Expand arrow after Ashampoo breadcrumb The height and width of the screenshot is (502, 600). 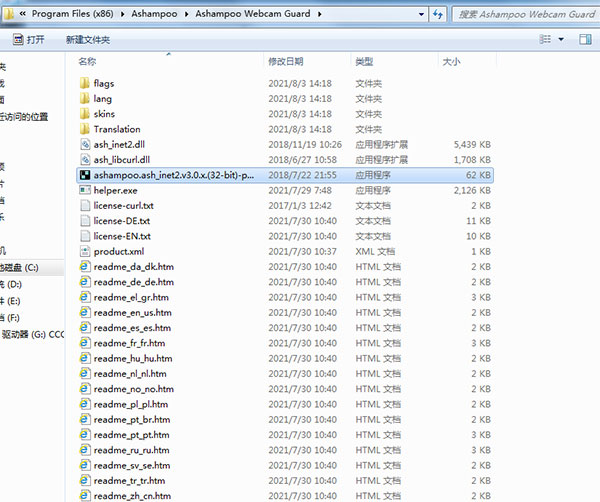[186, 14]
